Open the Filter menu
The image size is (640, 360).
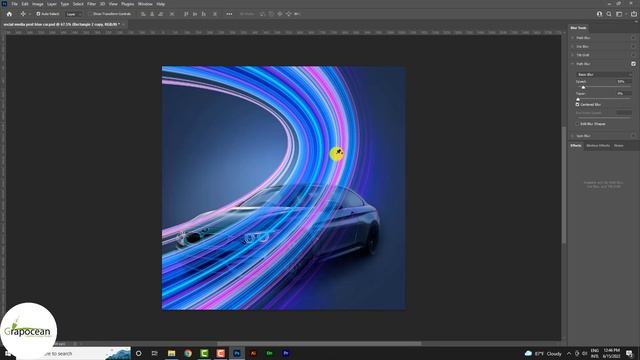91,4
